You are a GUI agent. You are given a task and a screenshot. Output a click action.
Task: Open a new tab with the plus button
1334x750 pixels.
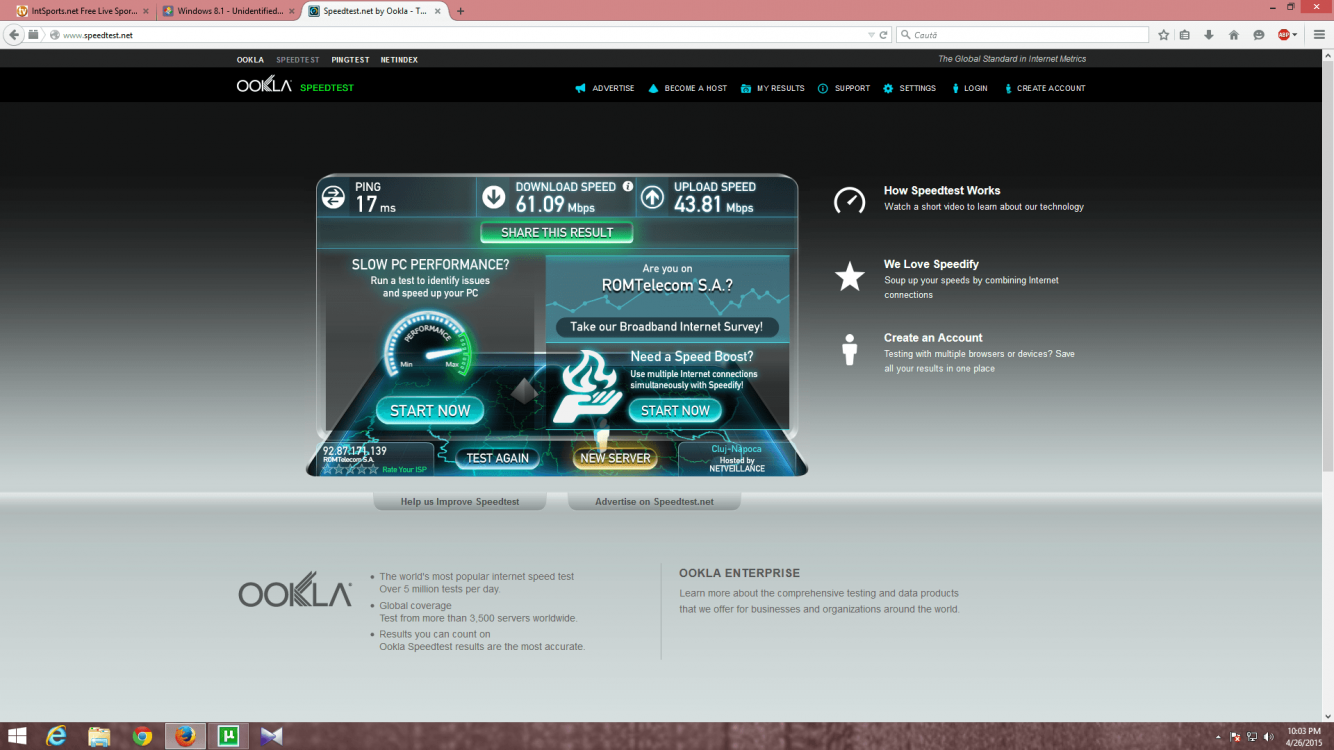(x=461, y=11)
